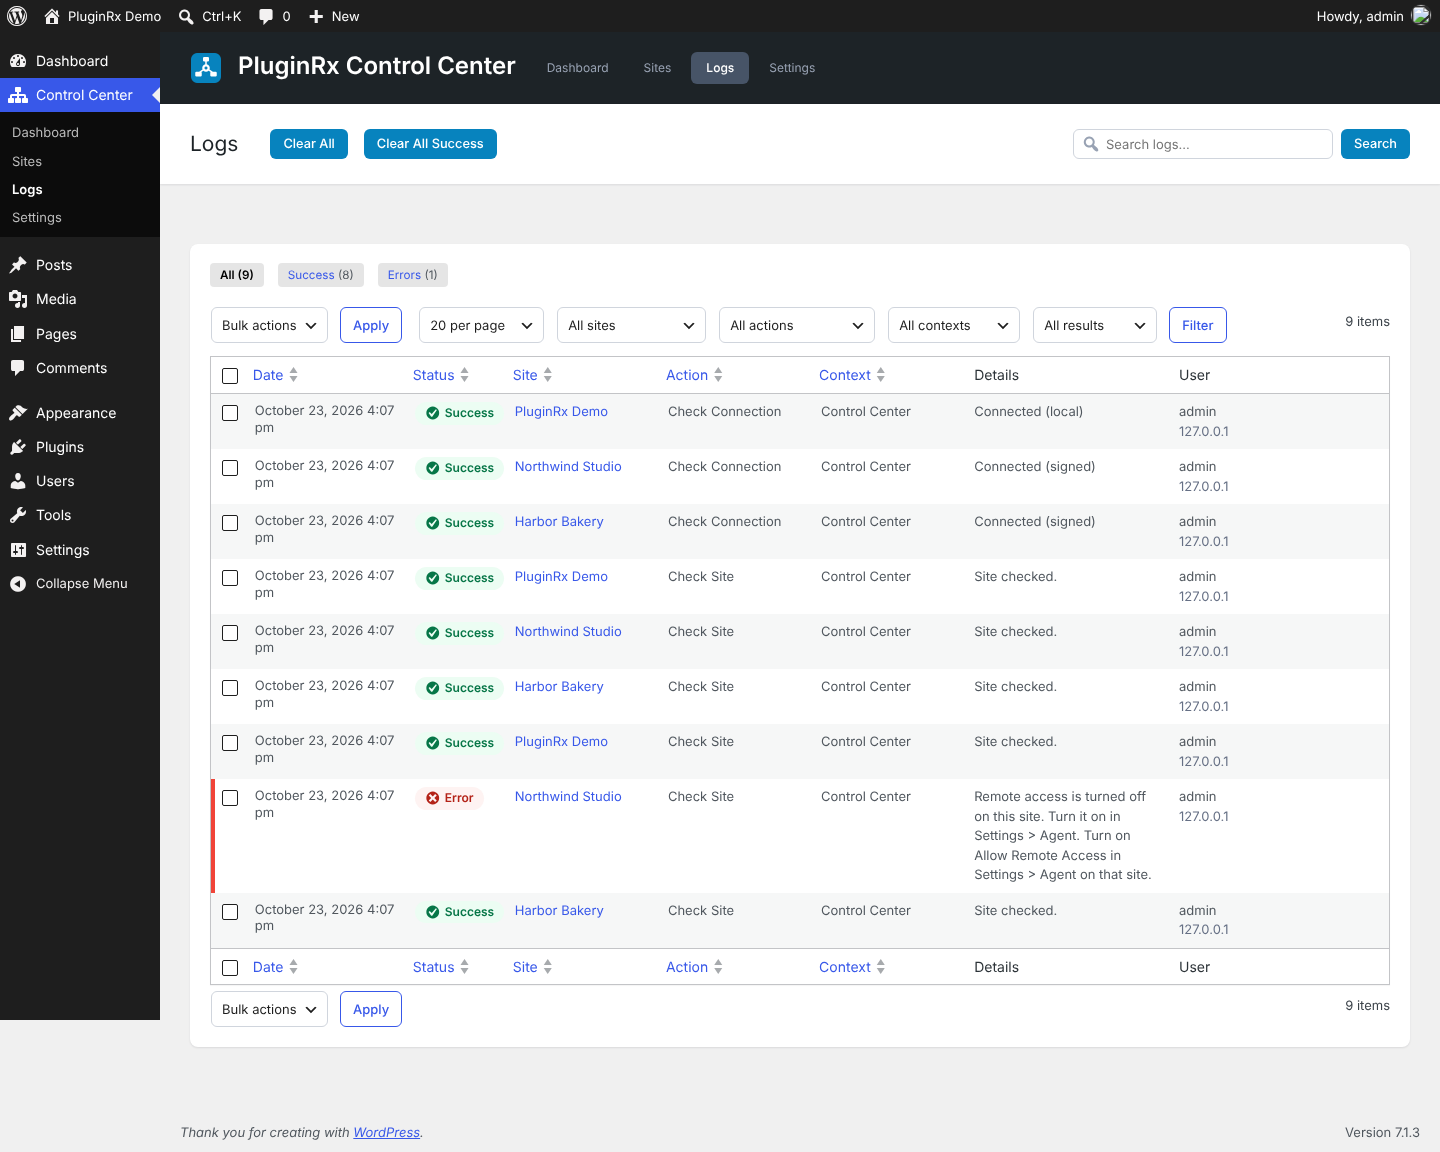Image resolution: width=1440 pixels, height=1152 pixels.
Task: Show the Errors (1) log filter
Action: [413, 275]
